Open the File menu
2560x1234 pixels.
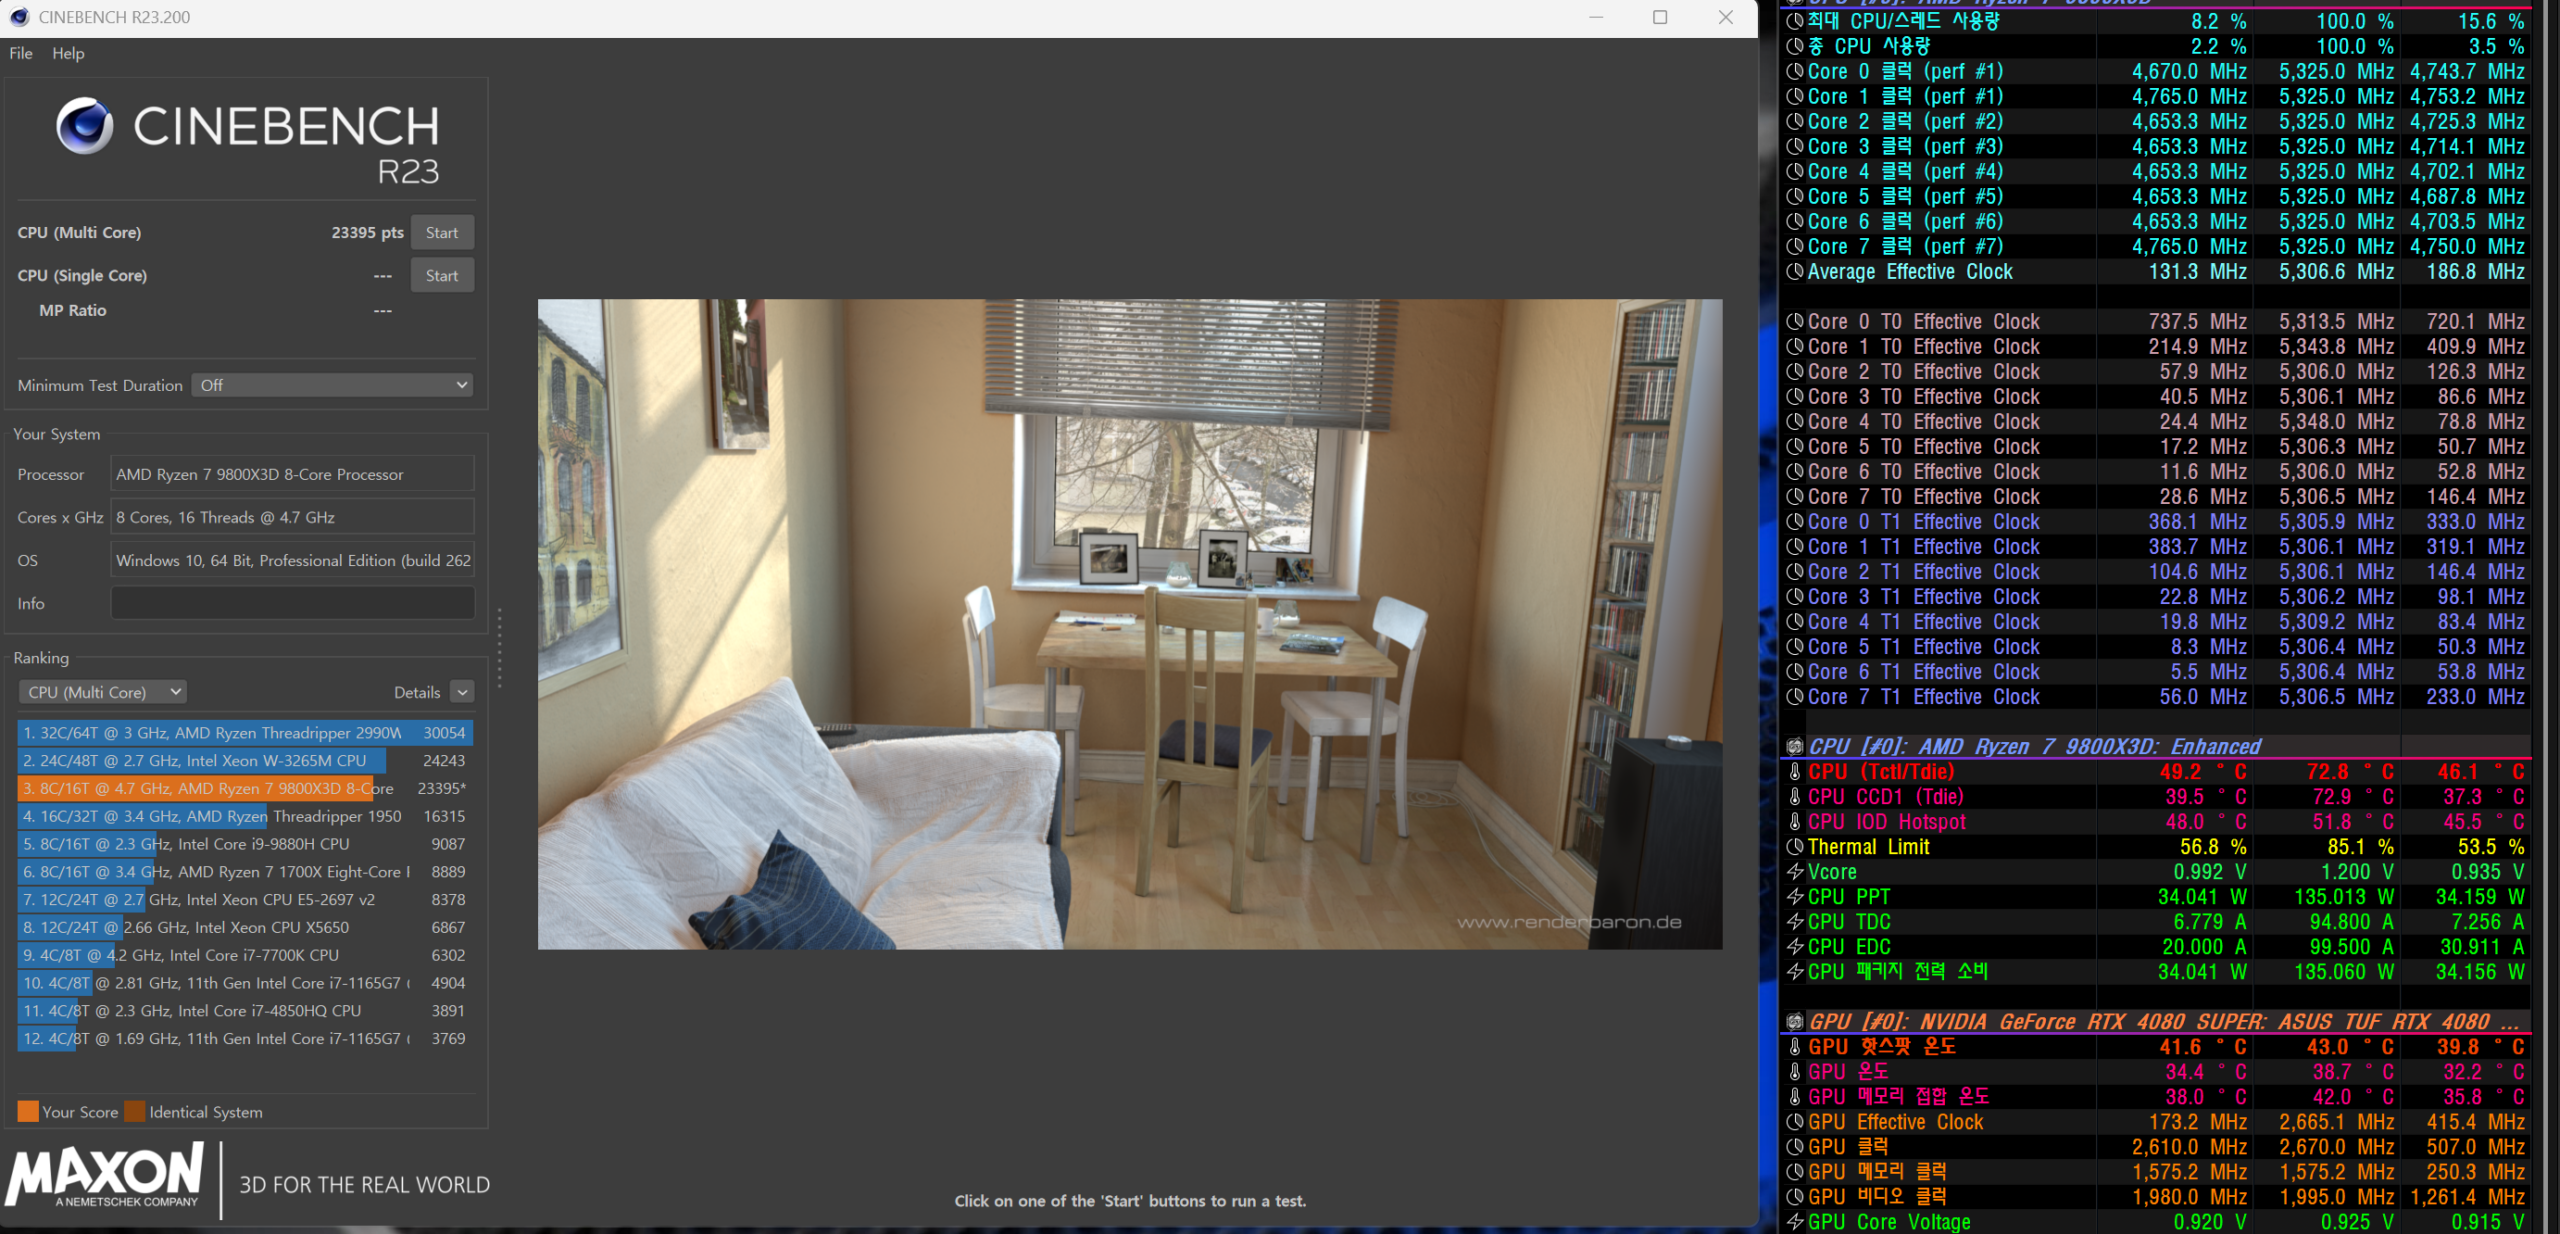click(21, 53)
